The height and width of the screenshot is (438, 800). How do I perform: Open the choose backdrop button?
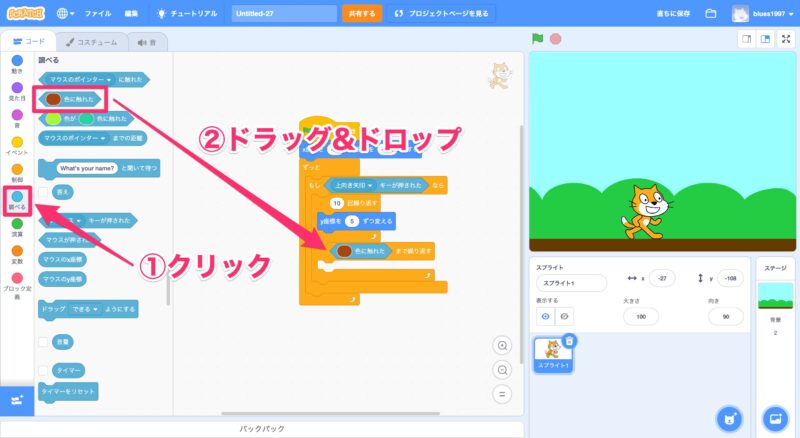[x=774, y=417]
